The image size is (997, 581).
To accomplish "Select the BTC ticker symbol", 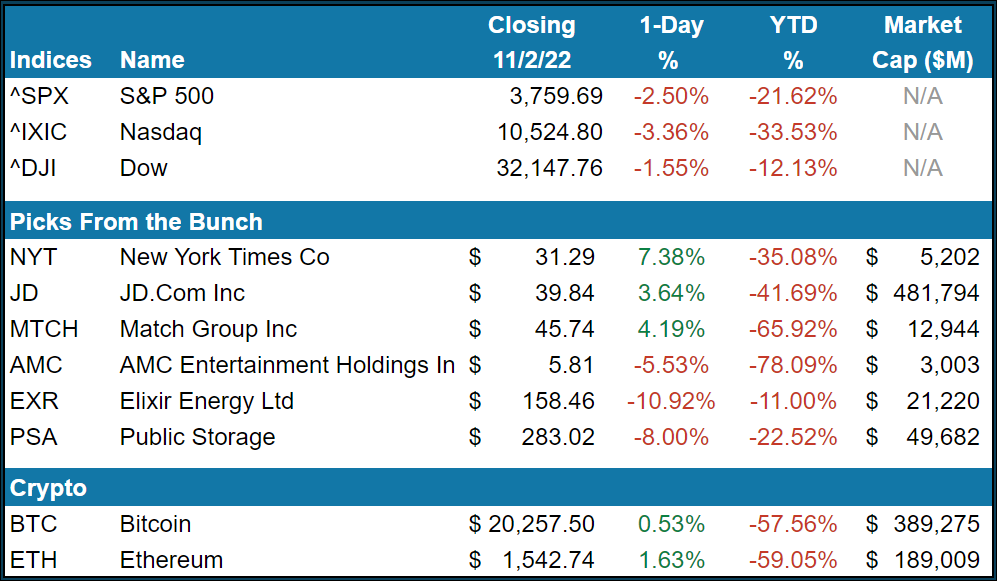I will click(32, 524).
